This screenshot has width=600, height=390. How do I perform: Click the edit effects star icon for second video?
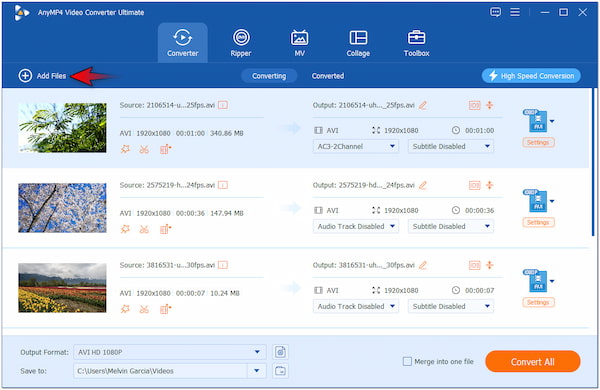(125, 229)
